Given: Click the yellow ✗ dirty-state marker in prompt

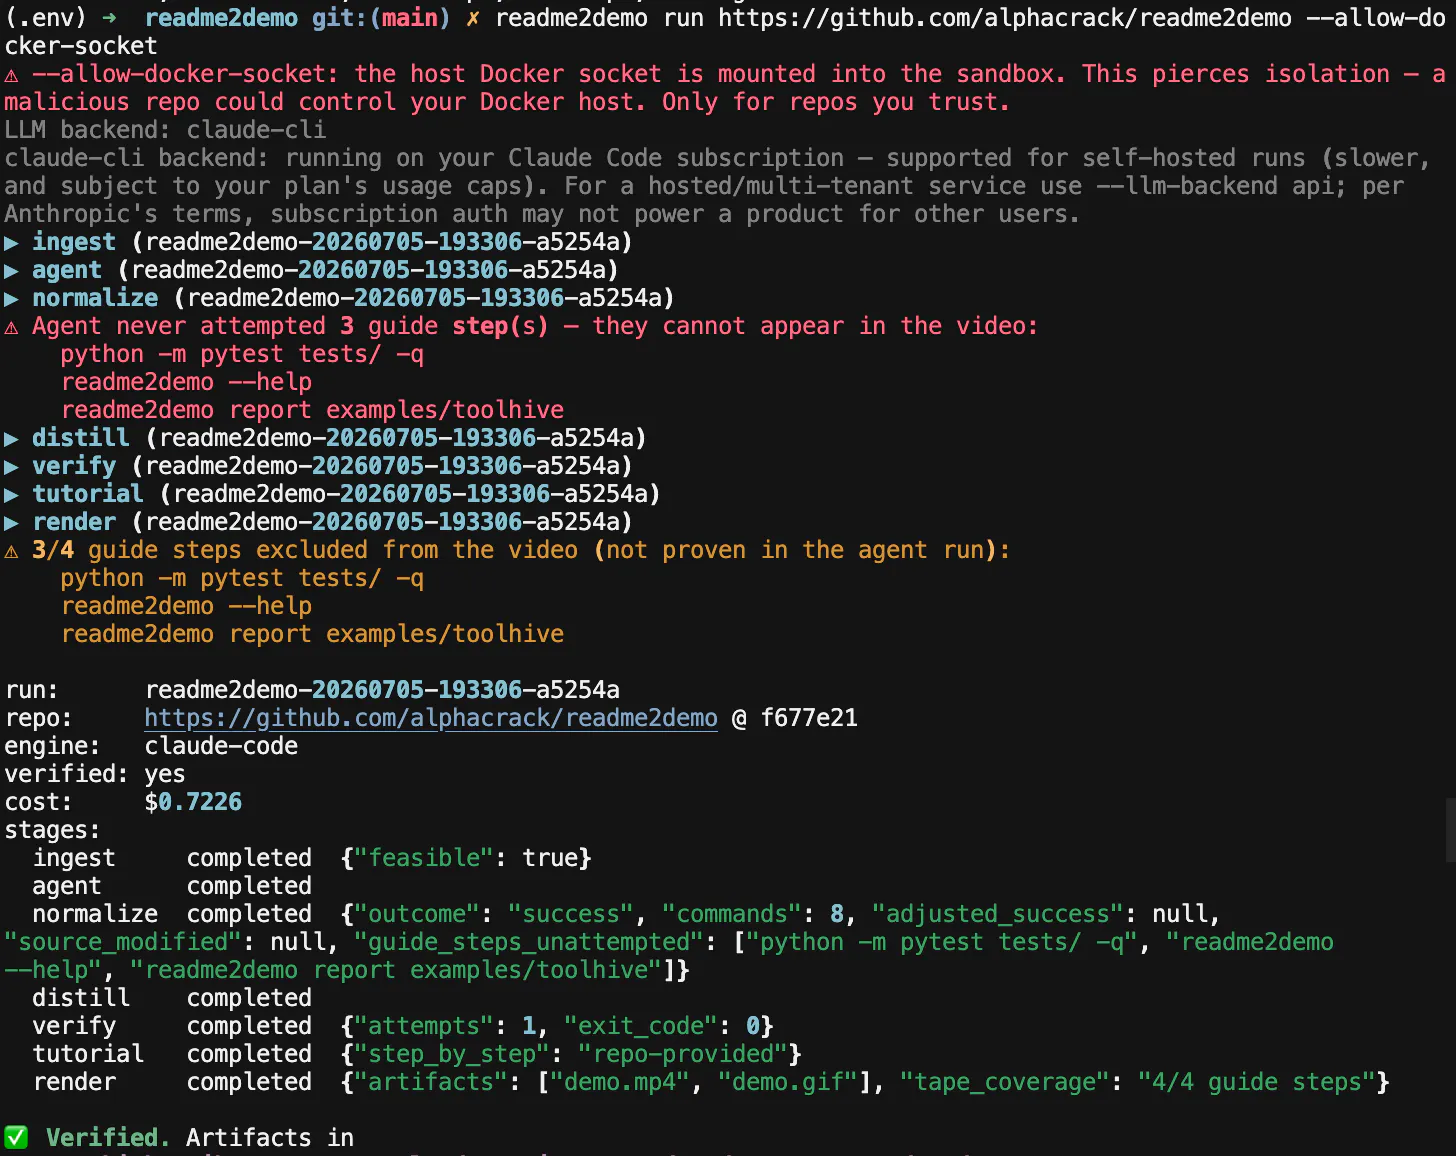Looking at the screenshot, I should pyautogui.click(x=472, y=18).
